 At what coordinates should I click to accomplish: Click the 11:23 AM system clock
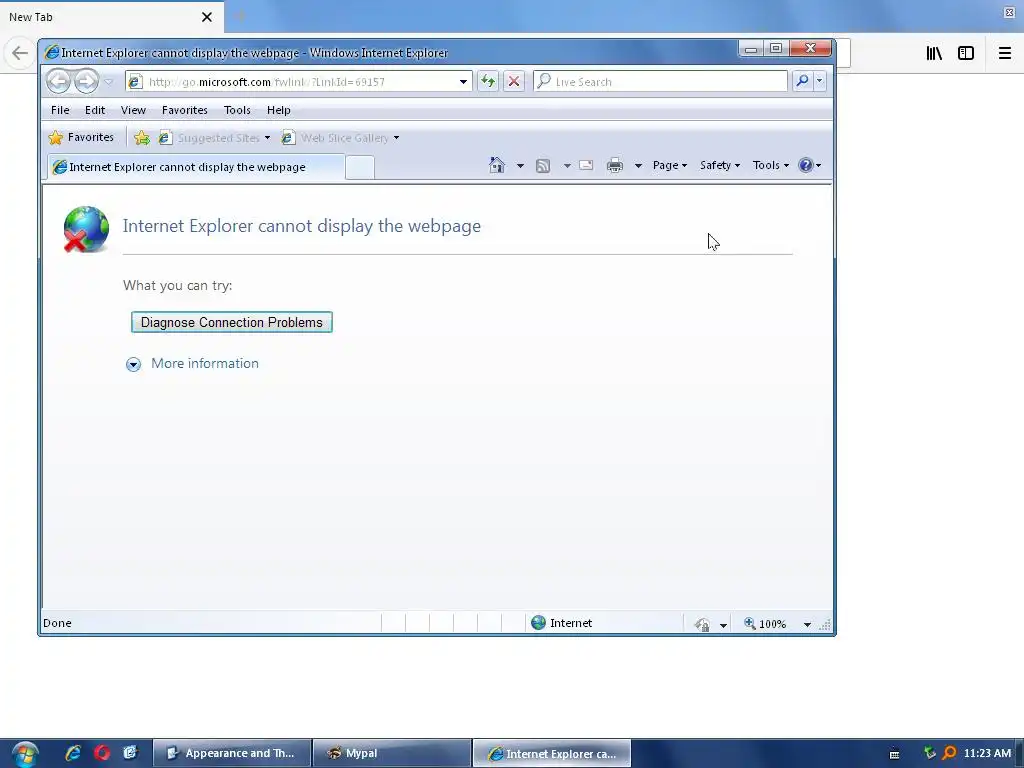click(987, 753)
